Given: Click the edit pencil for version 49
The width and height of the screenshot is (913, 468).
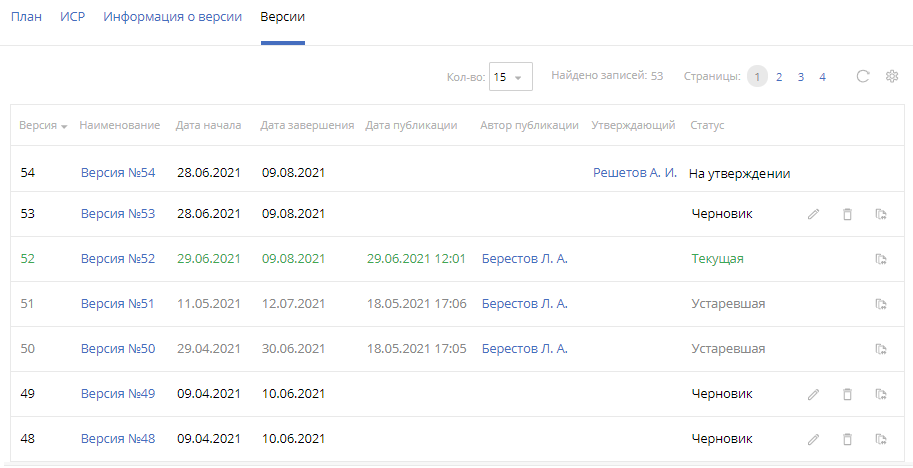Looking at the screenshot, I should point(813,394).
